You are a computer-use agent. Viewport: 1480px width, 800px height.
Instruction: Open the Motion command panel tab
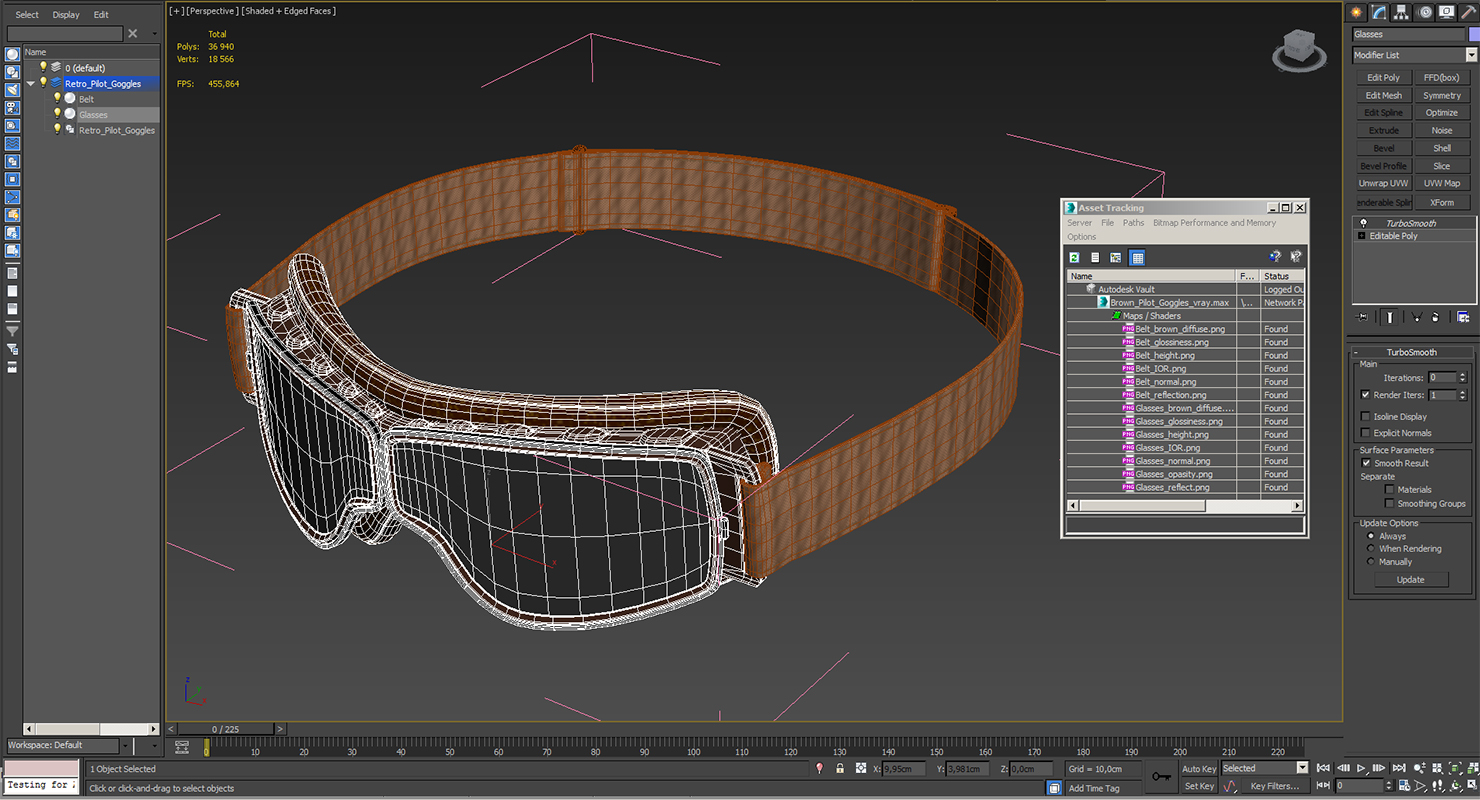pos(1425,12)
